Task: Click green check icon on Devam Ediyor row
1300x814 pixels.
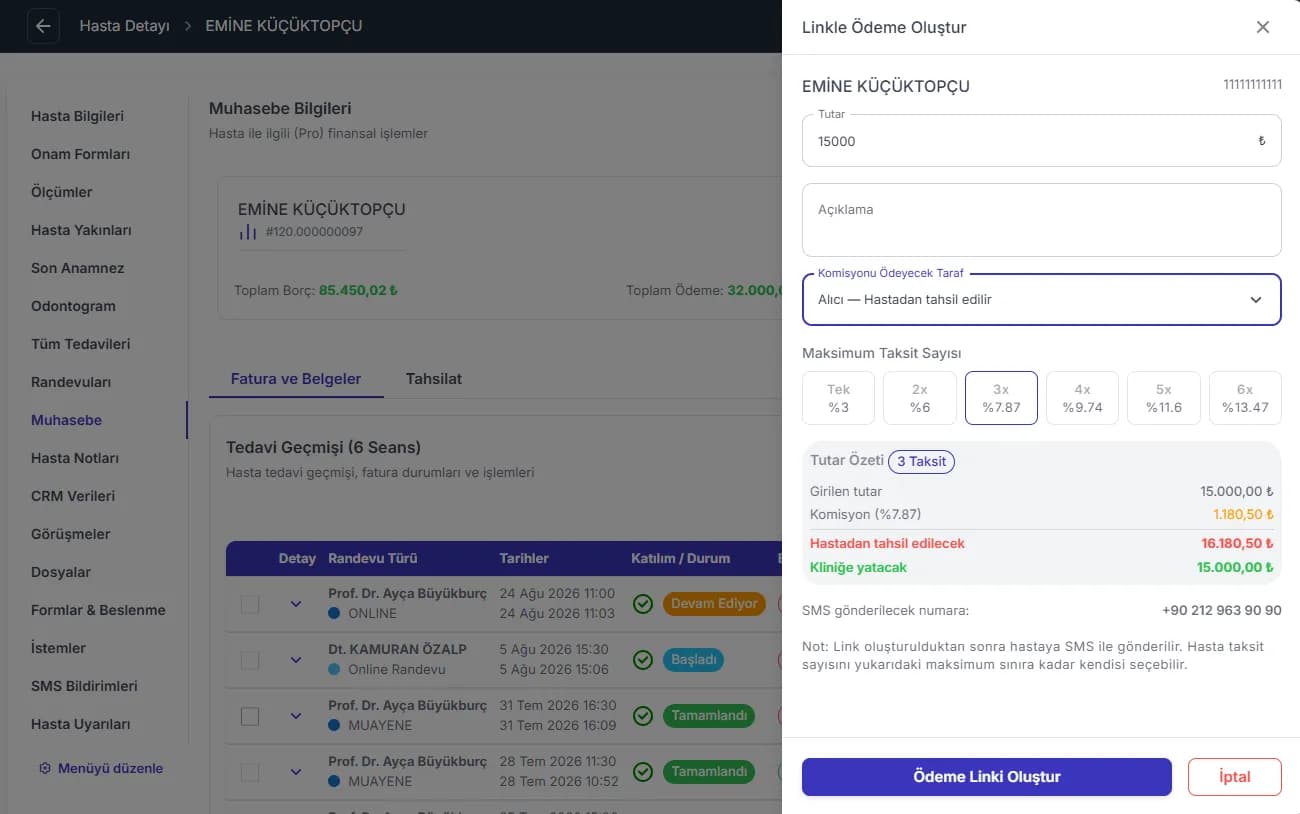Action: 643,604
